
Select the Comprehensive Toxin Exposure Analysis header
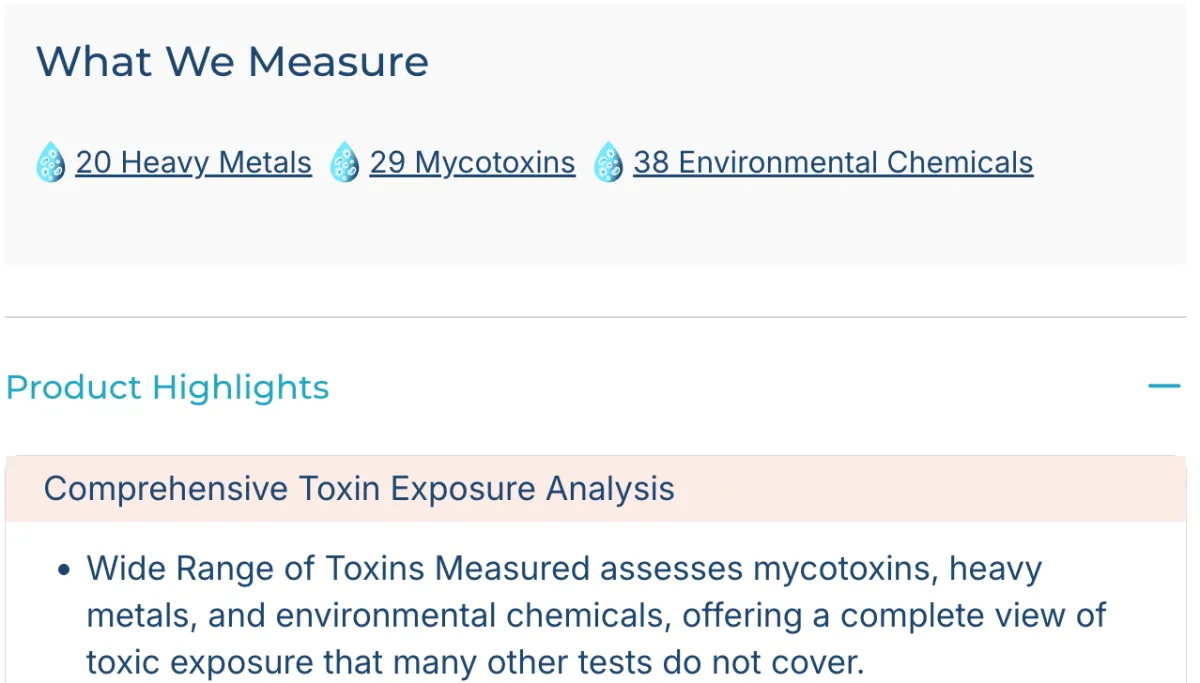click(x=359, y=489)
